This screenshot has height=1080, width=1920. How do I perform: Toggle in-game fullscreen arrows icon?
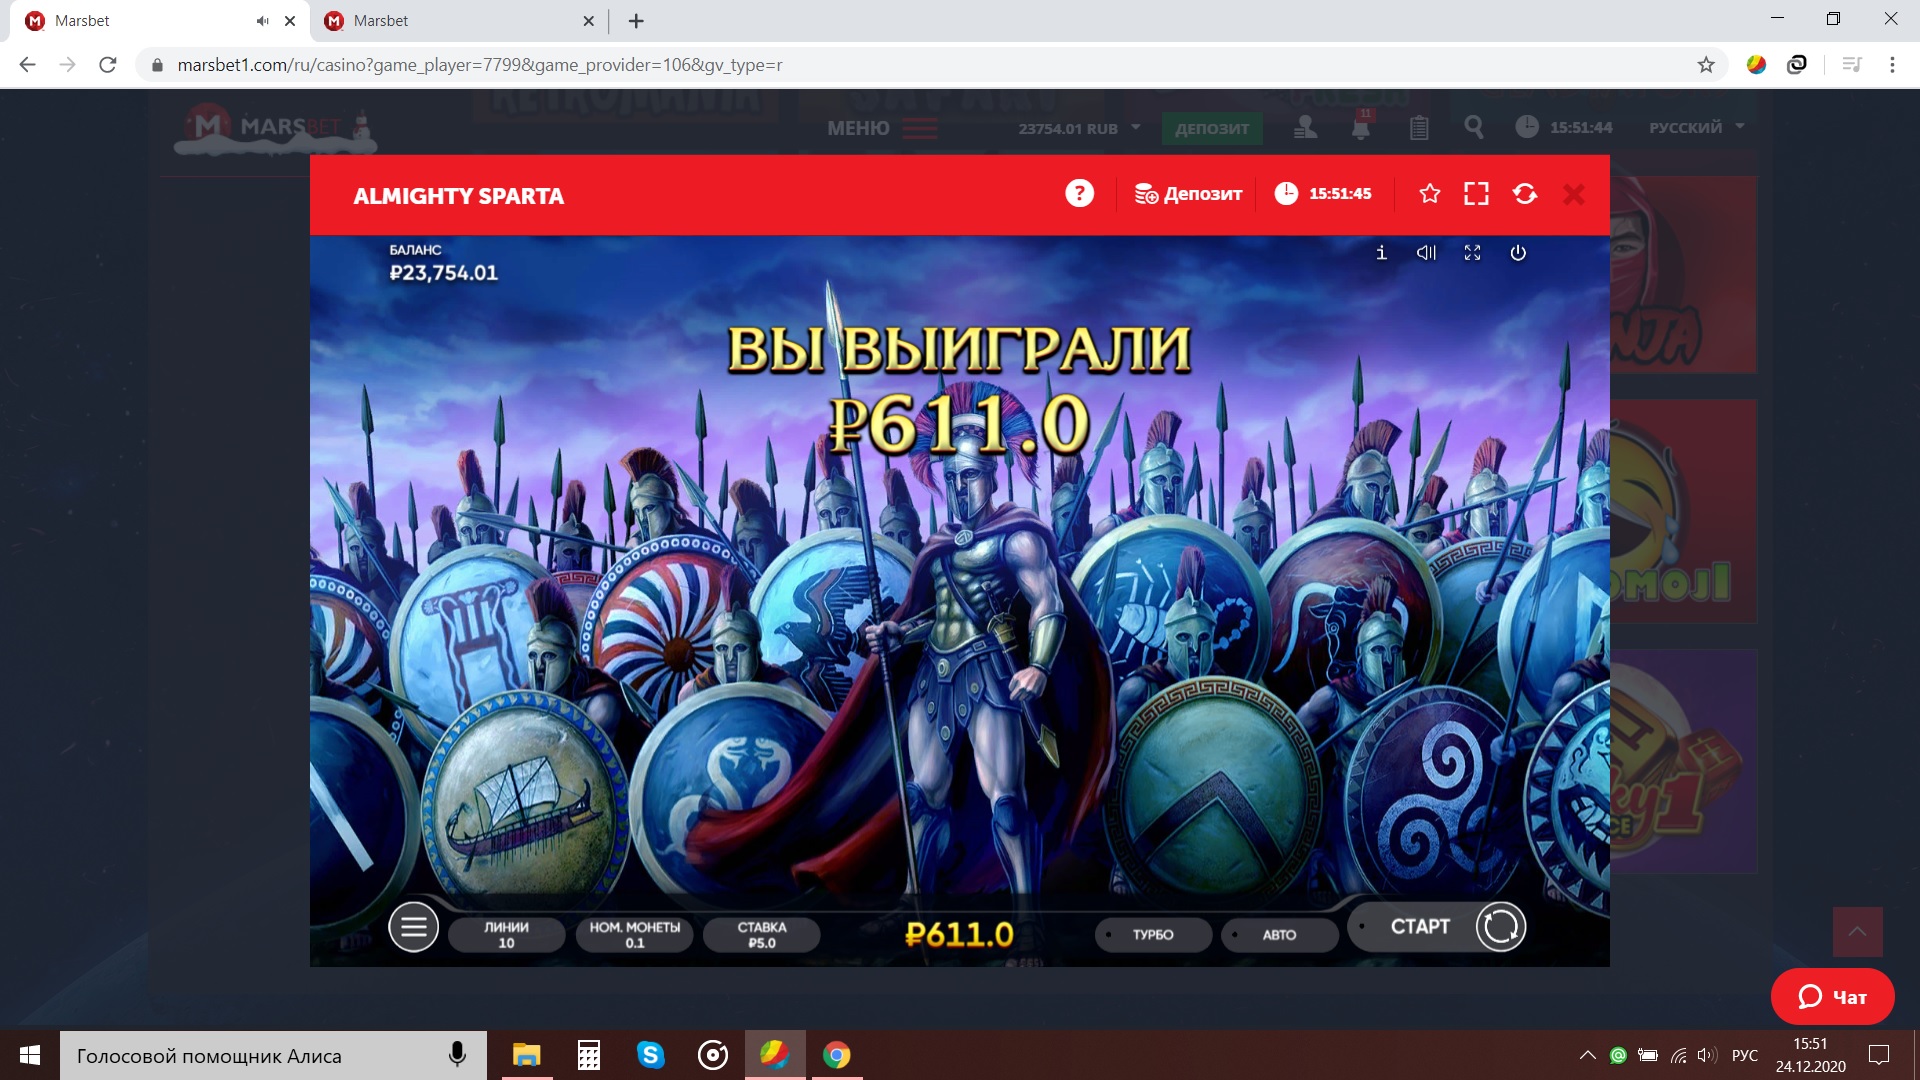coord(1472,253)
